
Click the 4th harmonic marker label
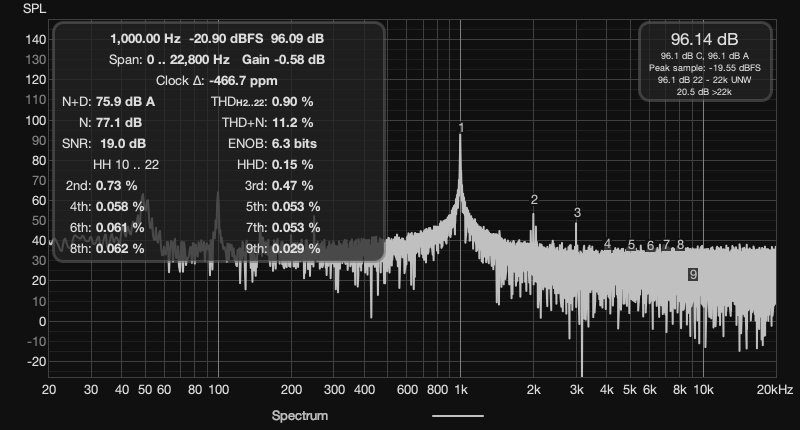pyautogui.click(x=607, y=245)
